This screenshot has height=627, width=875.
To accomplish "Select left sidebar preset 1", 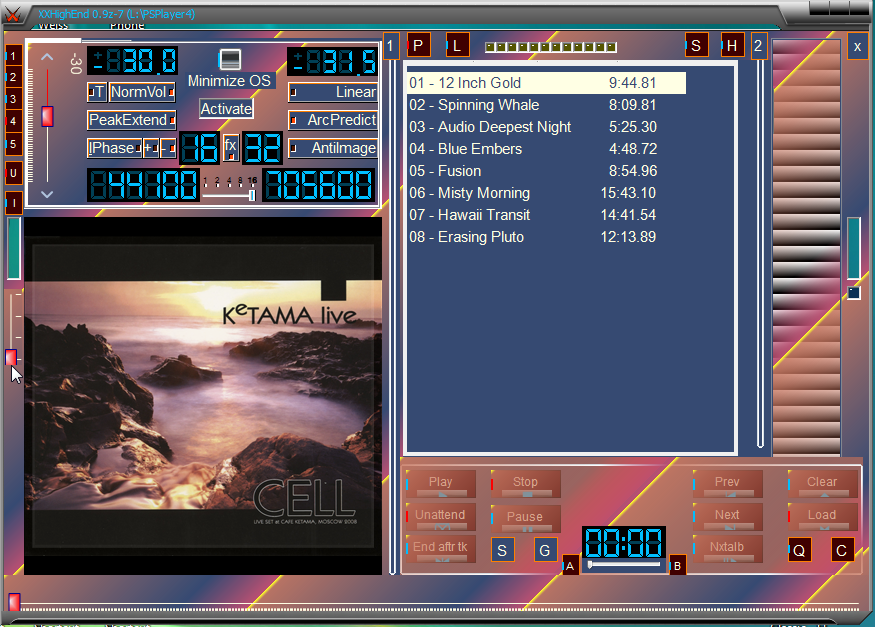I will pyautogui.click(x=13, y=56).
